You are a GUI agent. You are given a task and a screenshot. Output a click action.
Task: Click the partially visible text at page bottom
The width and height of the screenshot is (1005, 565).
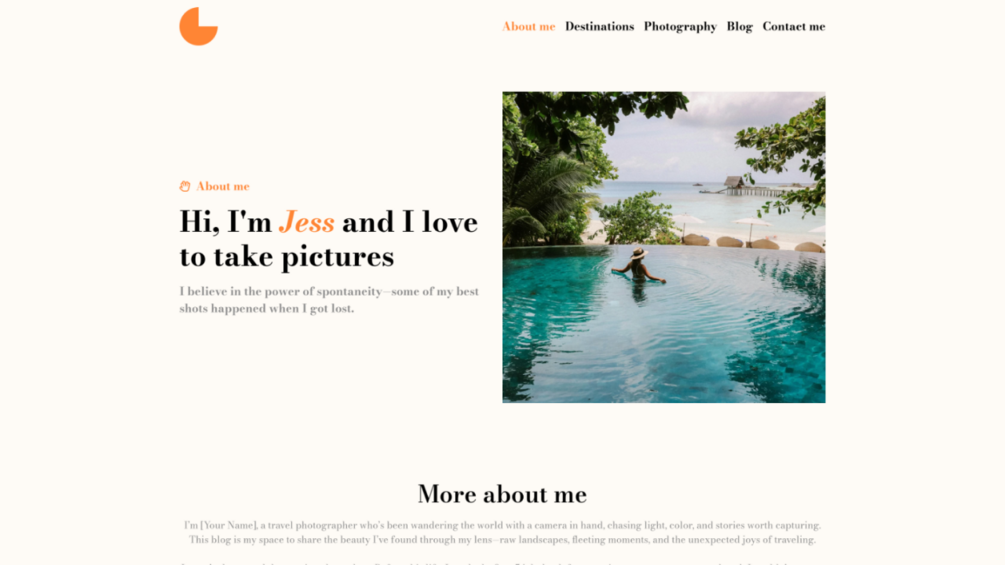[502, 563]
